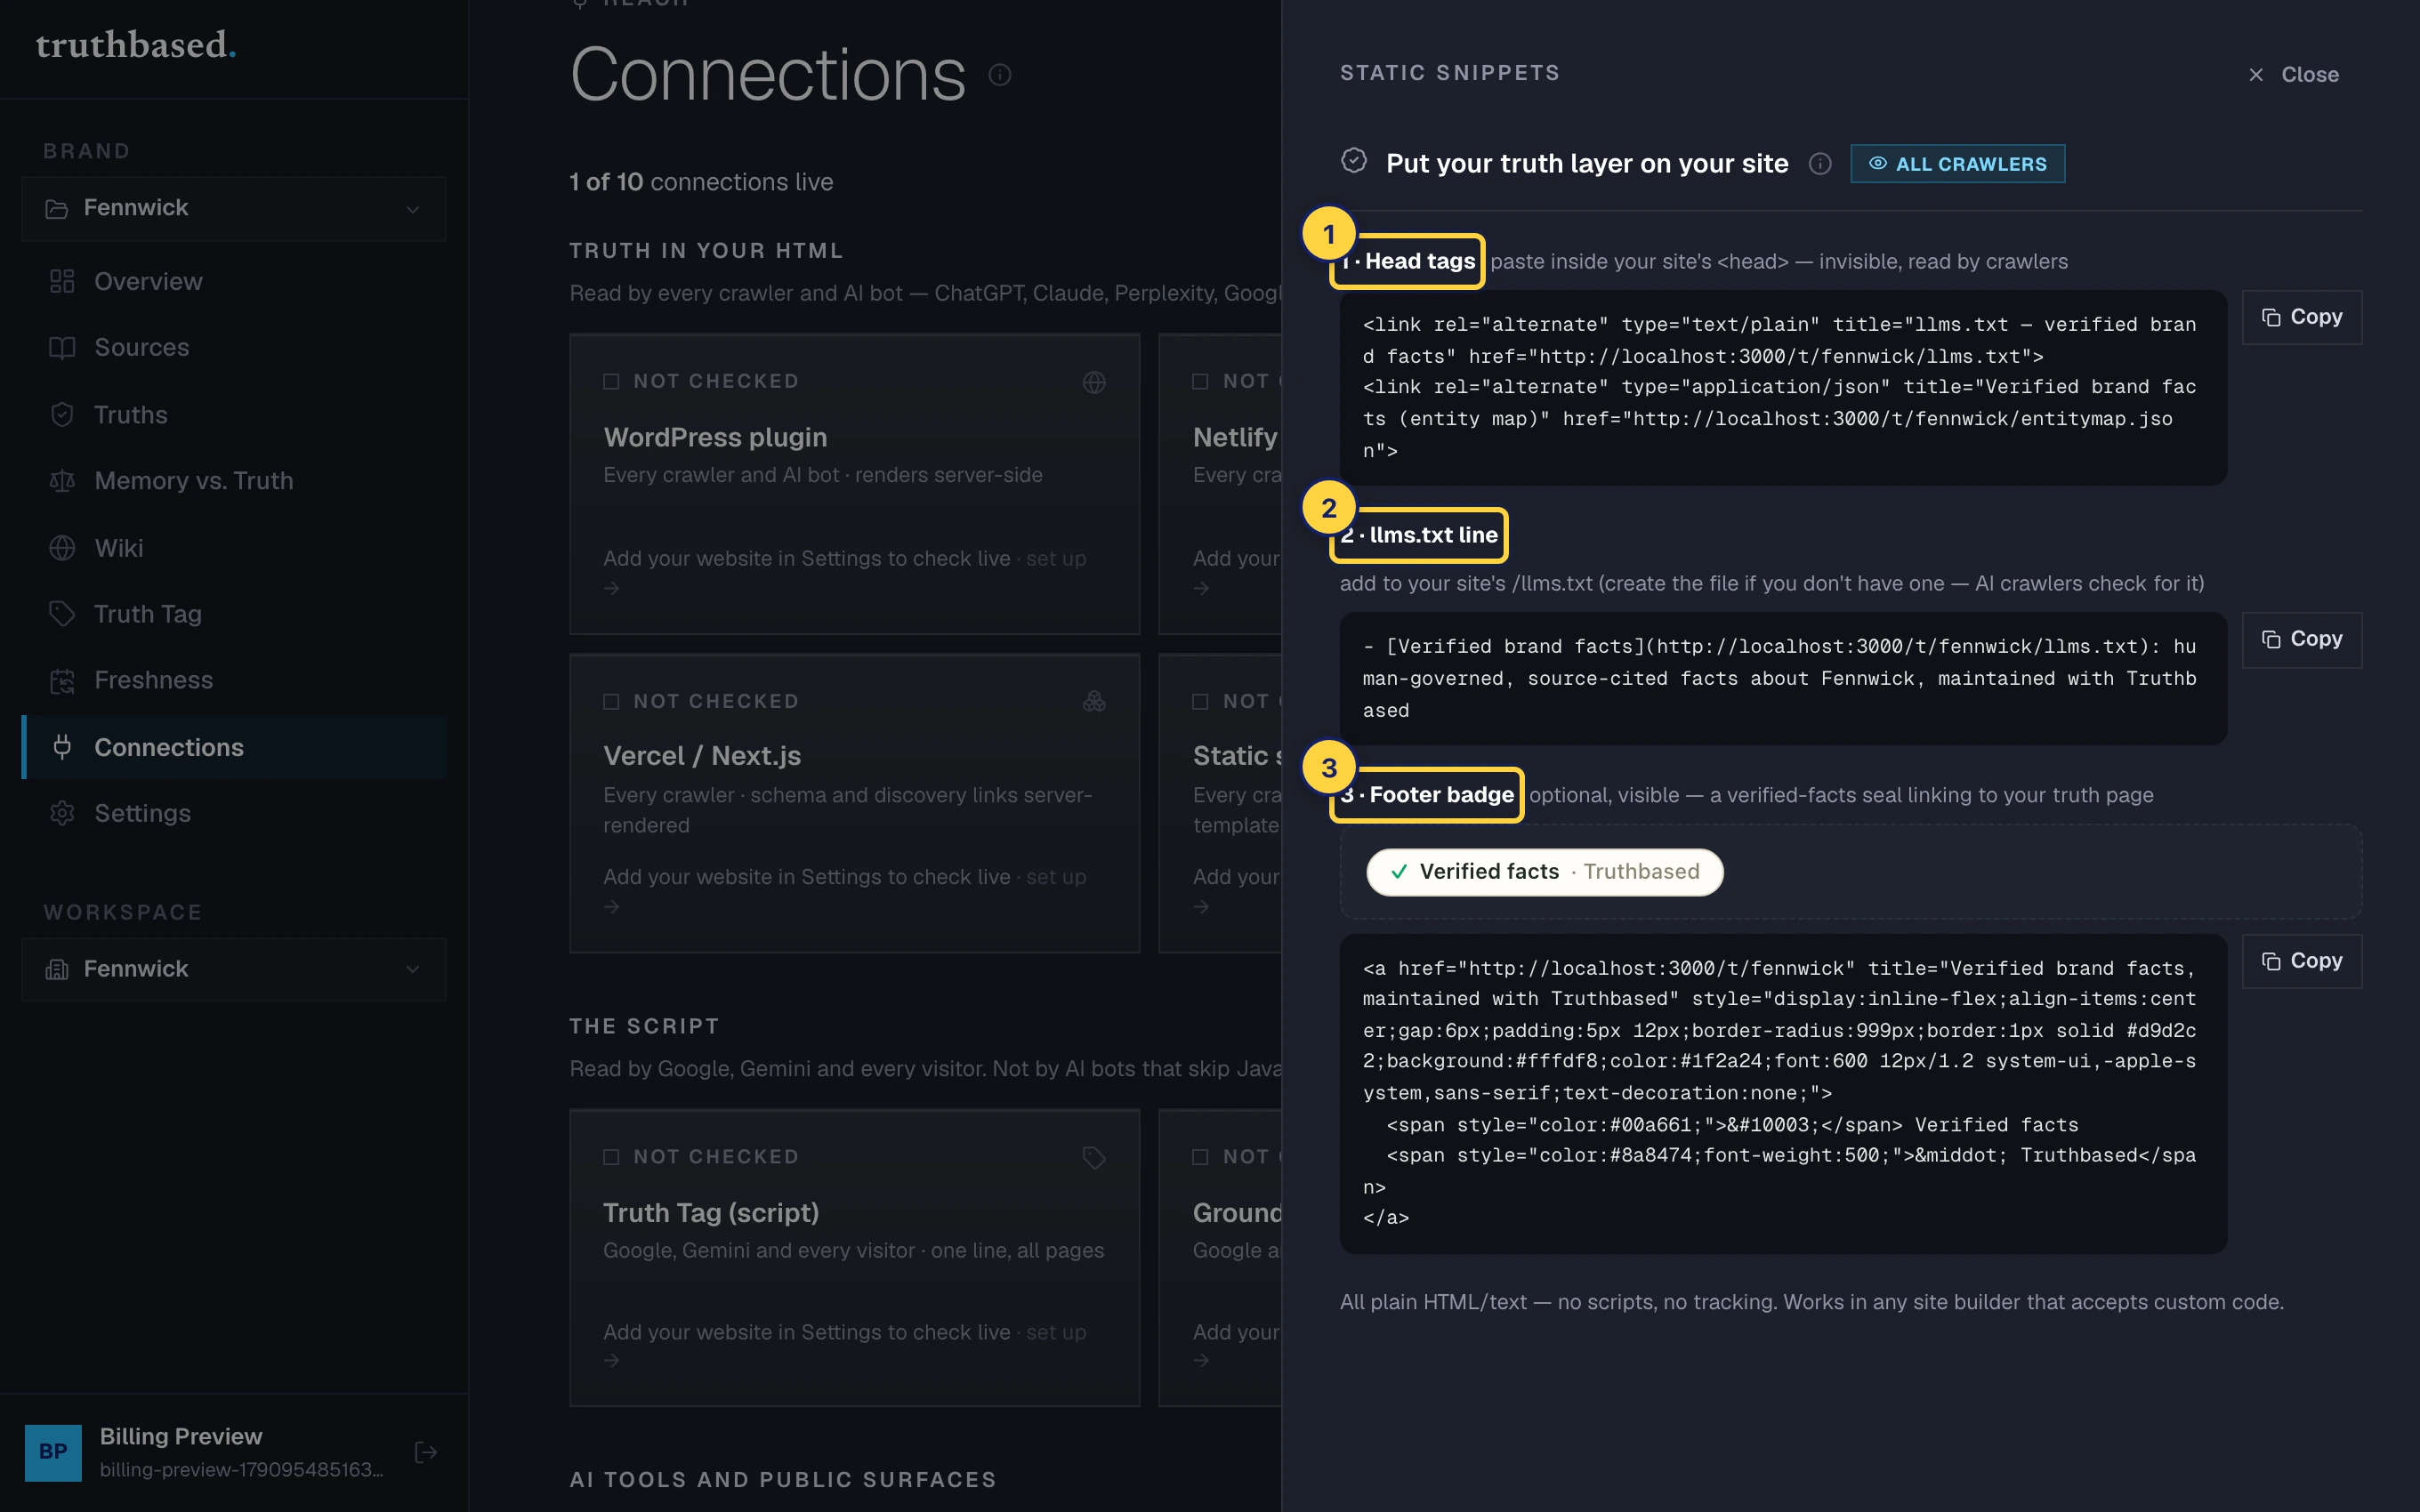The width and height of the screenshot is (2420, 1512).
Task: Copy the Footer badge HTML snippet
Action: (x=2301, y=961)
